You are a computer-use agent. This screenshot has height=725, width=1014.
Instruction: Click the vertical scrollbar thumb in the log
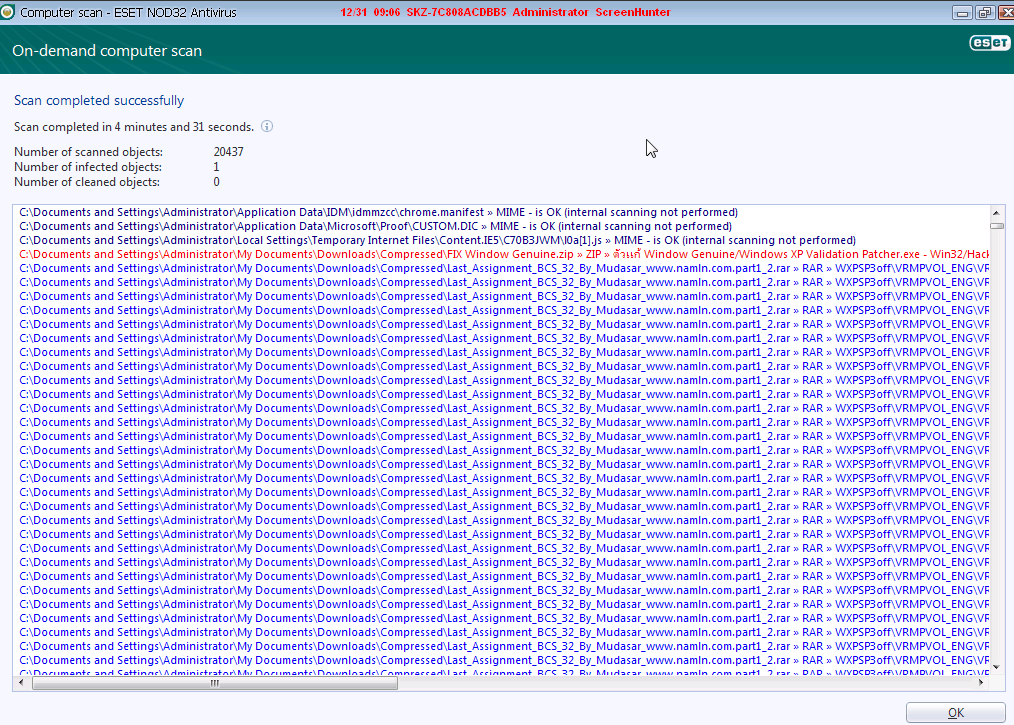[x=996, y=226]
